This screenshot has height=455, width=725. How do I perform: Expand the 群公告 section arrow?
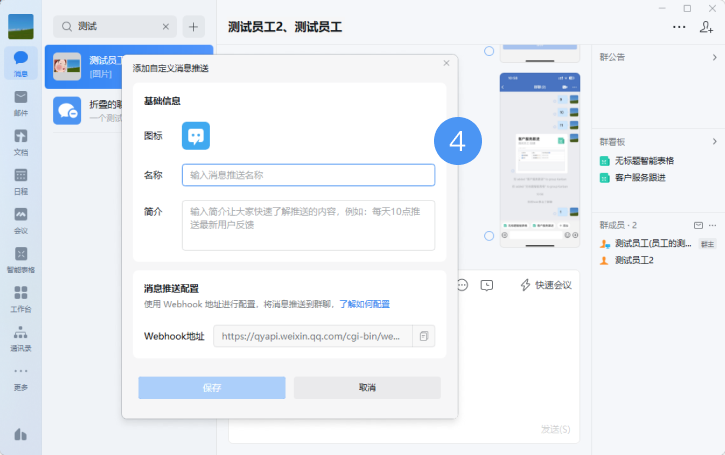(x=714, y=57)
